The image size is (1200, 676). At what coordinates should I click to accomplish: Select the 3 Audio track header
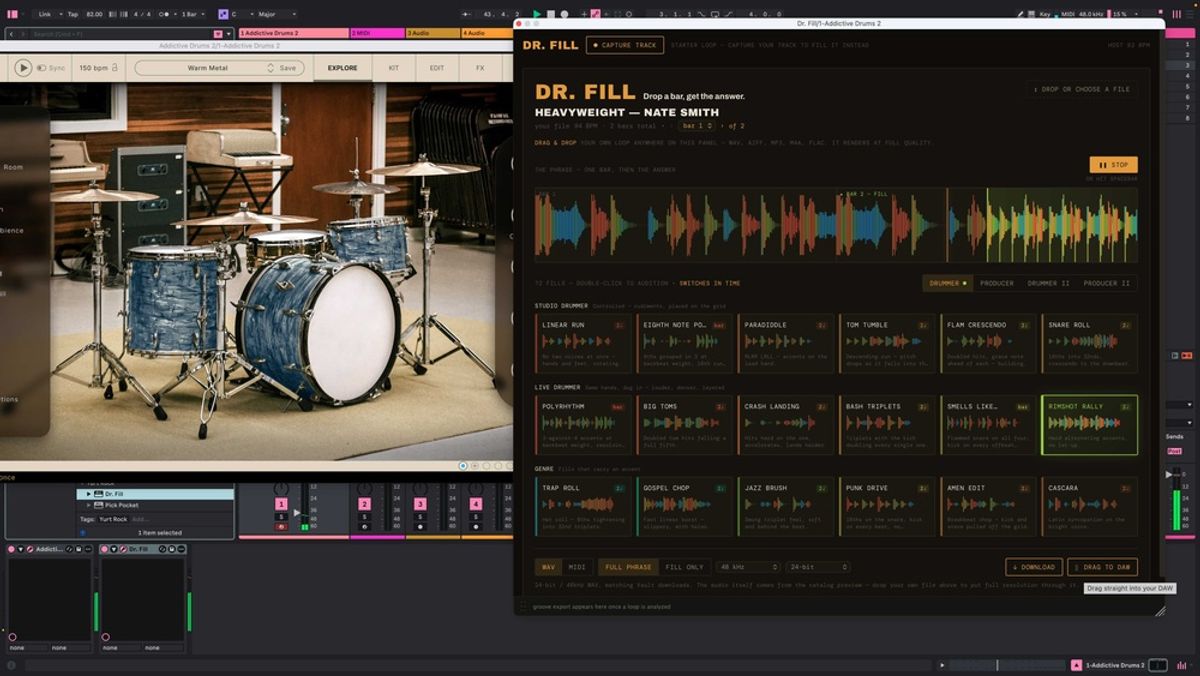point(432,33)
